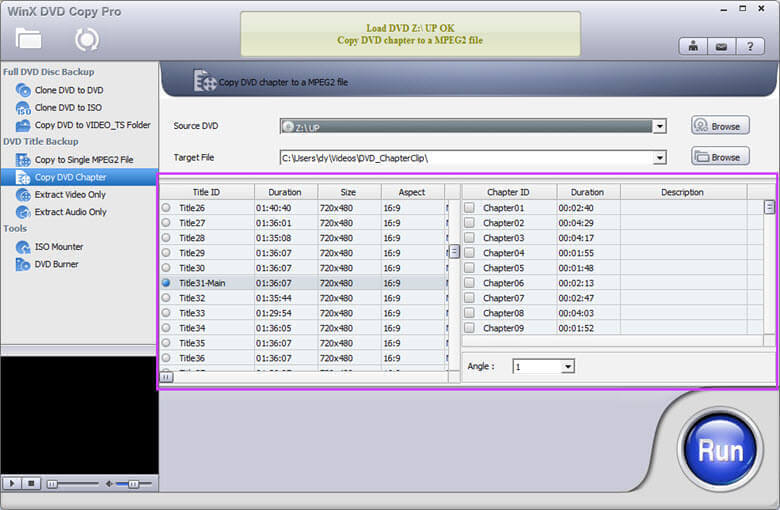The height and width of the screenshot is (510, 780).
Task: Check the Chapter01 checkbox
Action: tap(469, 207)
